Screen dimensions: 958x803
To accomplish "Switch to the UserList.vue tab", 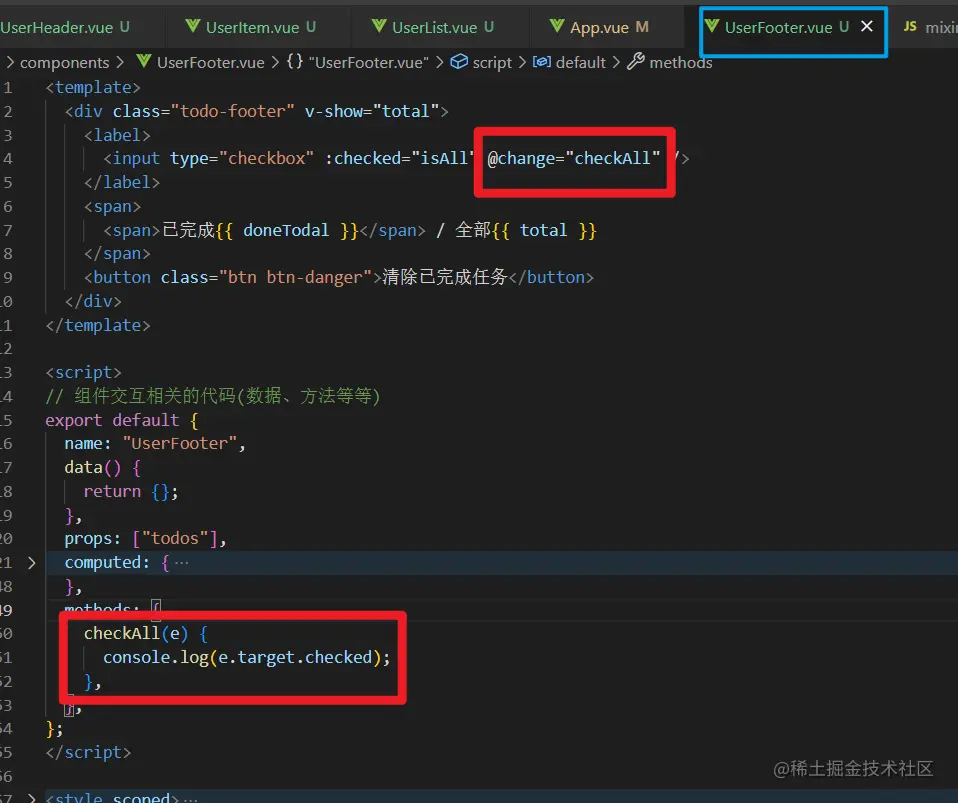I will (440, 28).
